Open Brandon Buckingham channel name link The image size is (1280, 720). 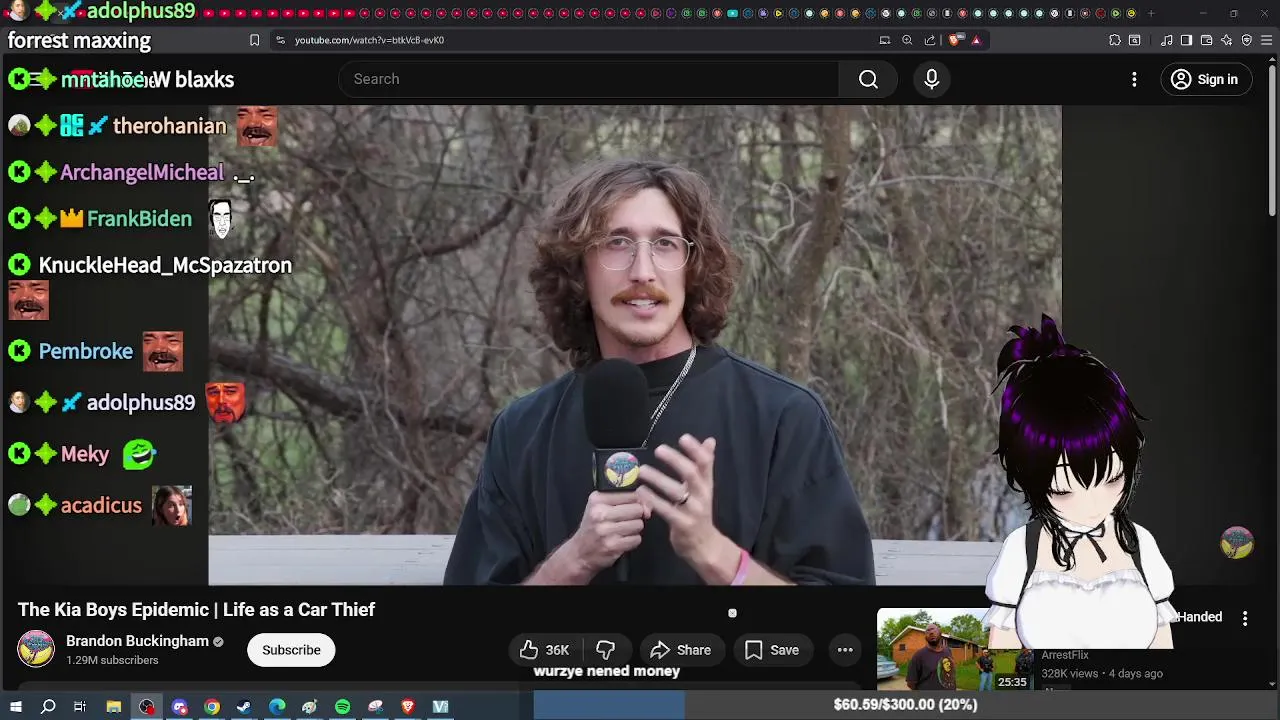click(137, 641)
